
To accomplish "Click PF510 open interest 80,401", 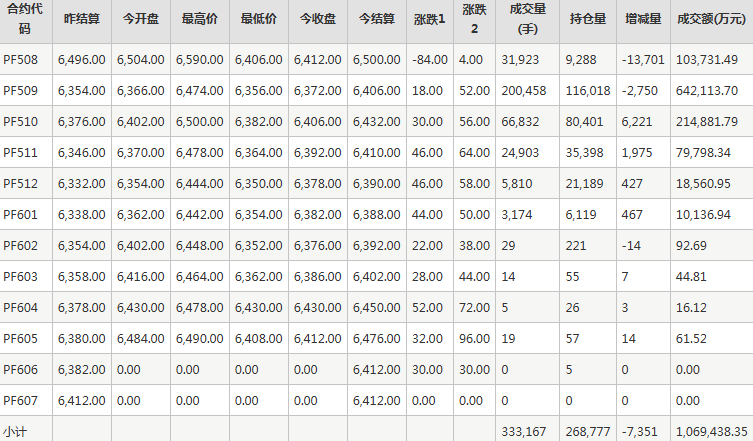I will coord(584,122).
